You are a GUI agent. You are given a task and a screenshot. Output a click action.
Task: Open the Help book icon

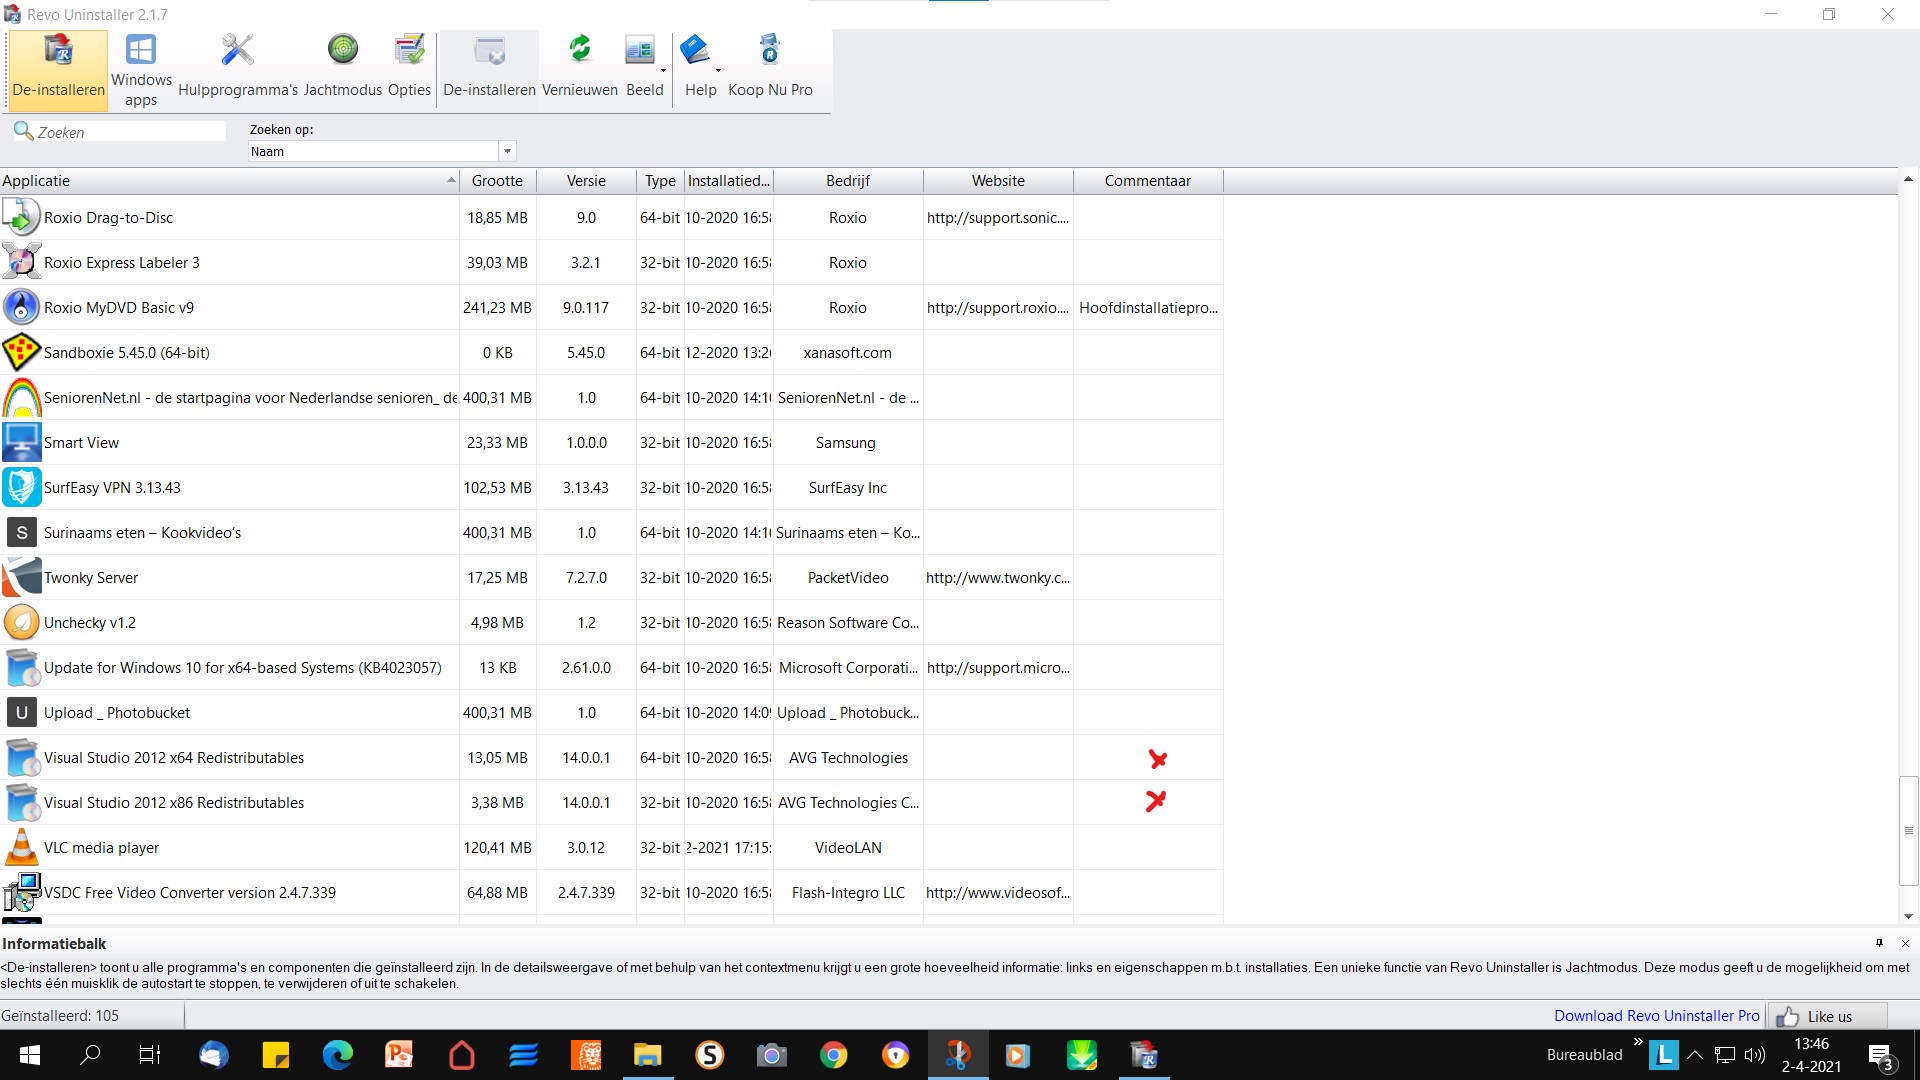point(695,49)
